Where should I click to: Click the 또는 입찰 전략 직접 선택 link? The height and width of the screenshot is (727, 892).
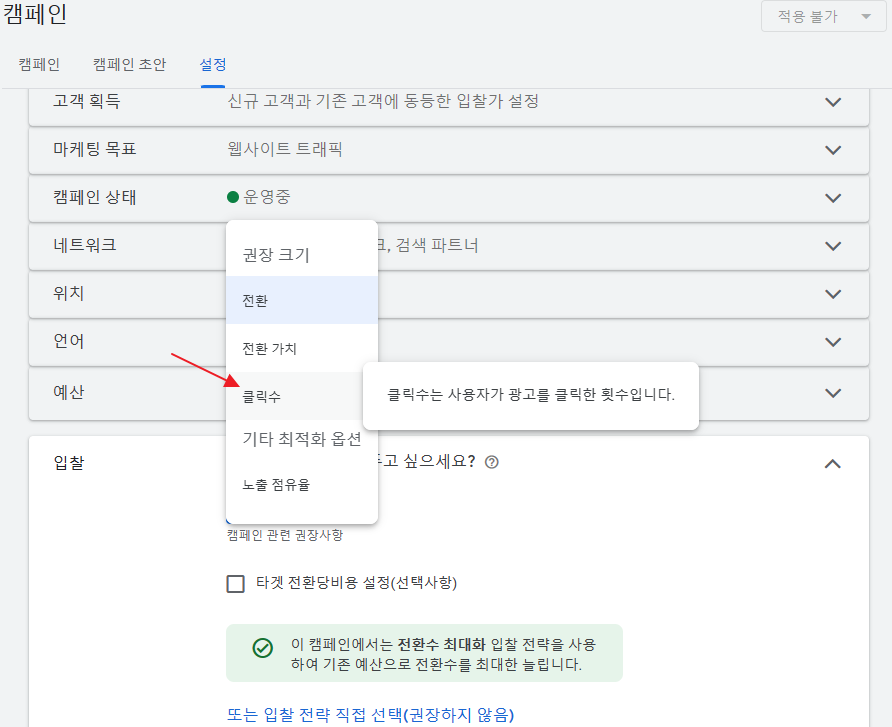click(370, 714)
